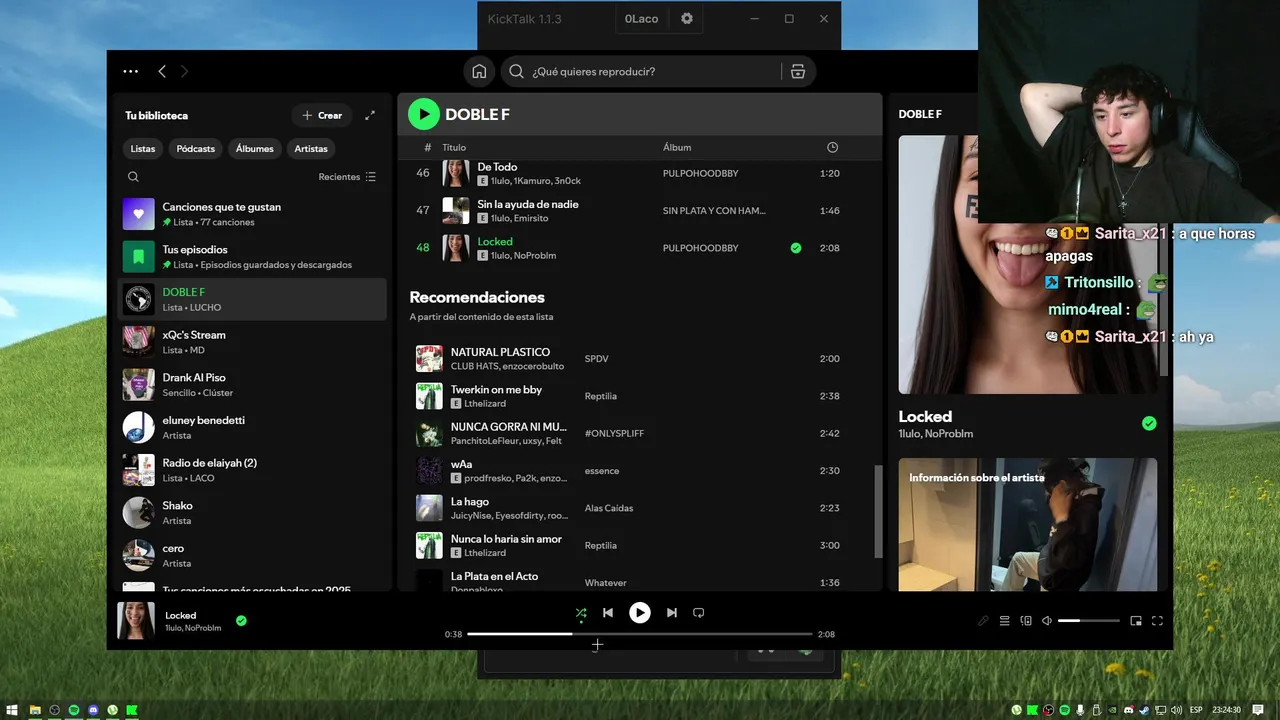This screenshot has width=1280, height=720.
Task: Open the playback queue icon
Action: [x=1005, y=621]
